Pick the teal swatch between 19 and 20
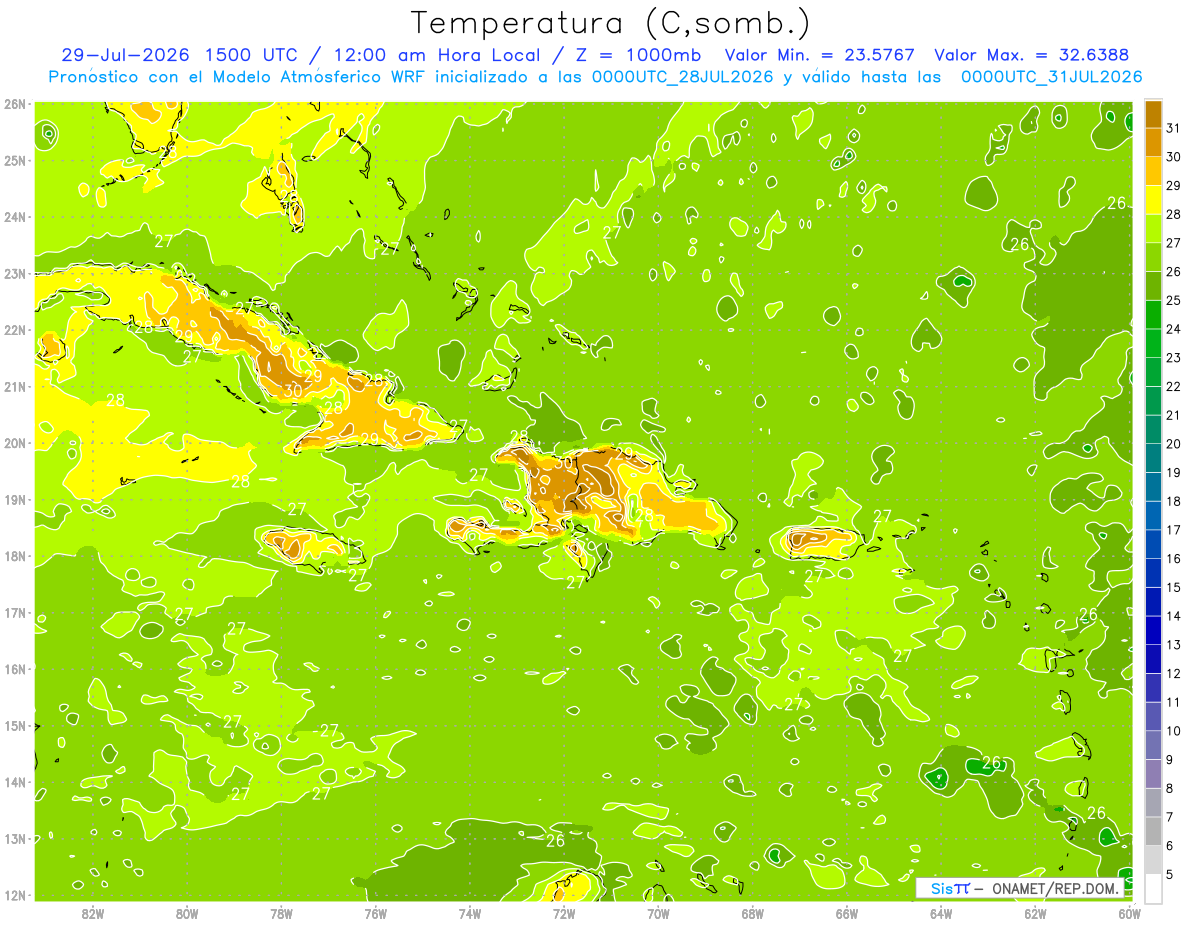Image resolution: width=1200 pixels, height=927 pixels. [1153, 458]
